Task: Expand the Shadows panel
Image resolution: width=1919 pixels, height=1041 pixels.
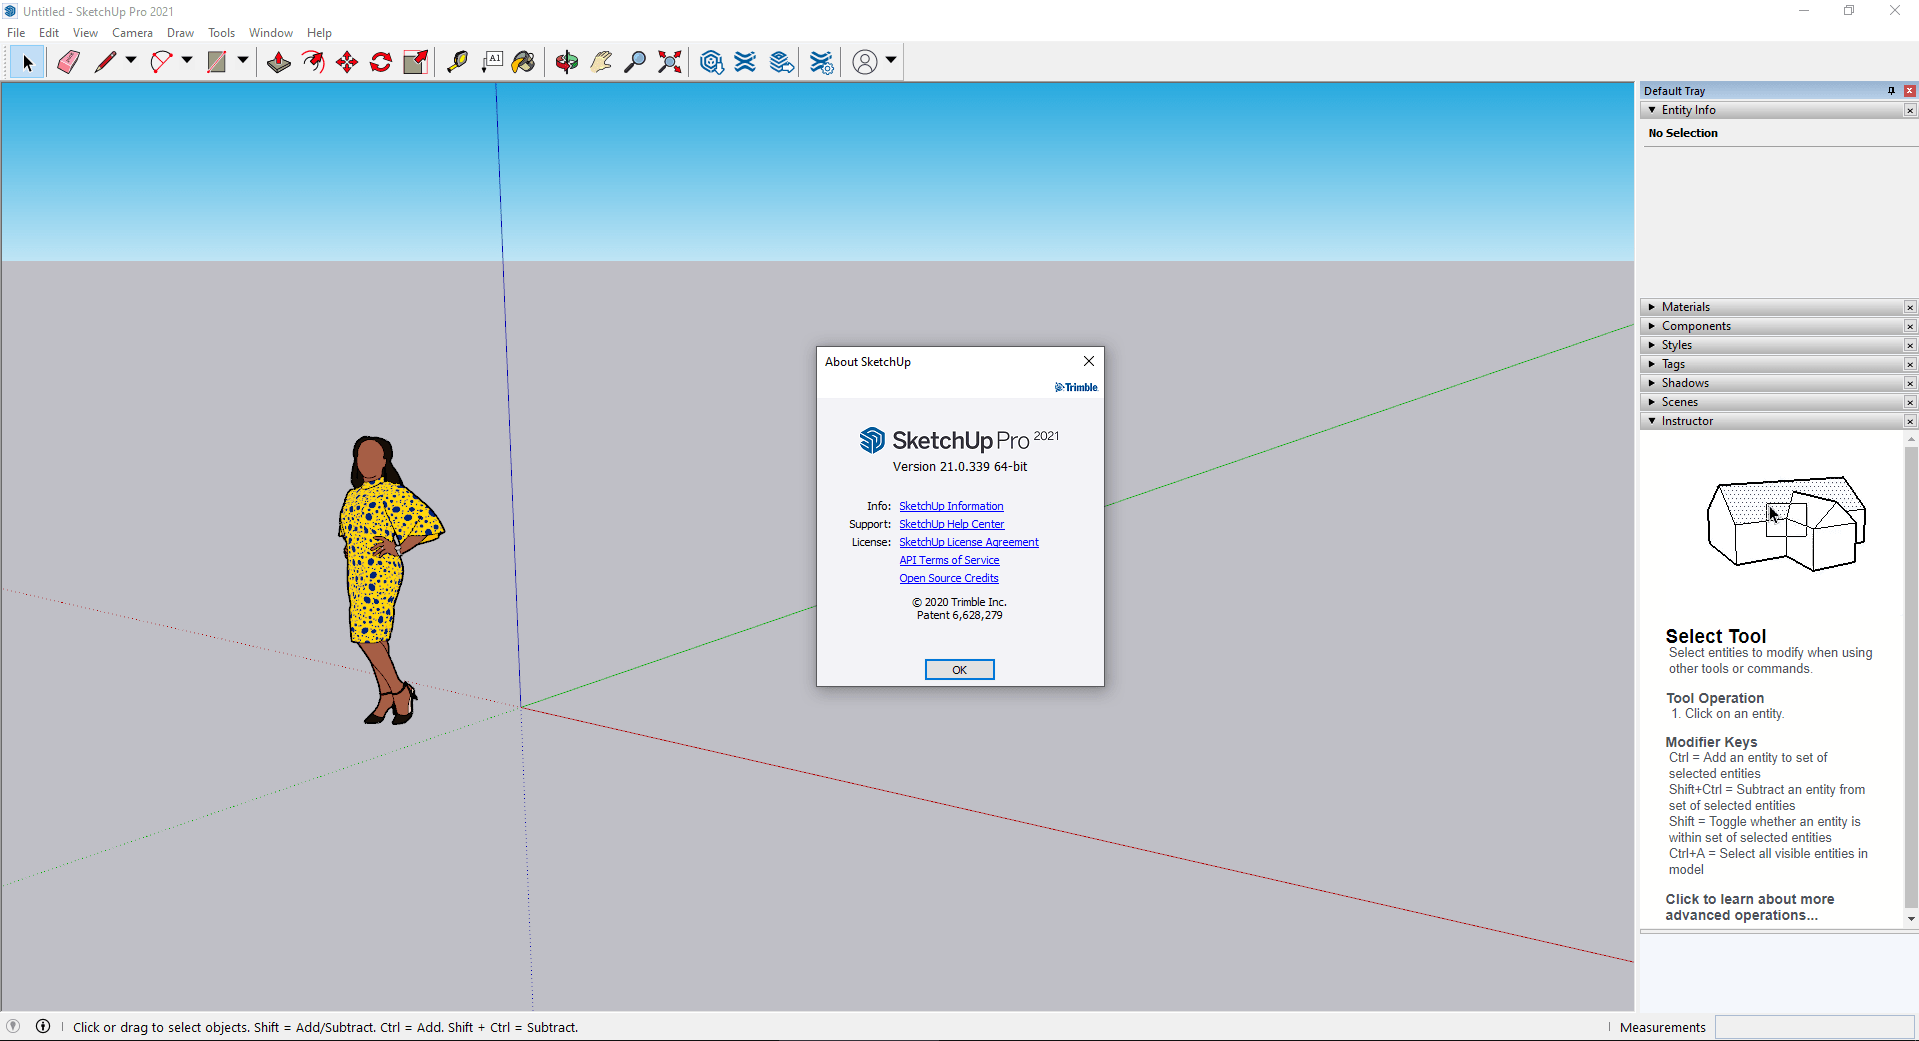Action: pyautogui.click(x=1685, y=383)
